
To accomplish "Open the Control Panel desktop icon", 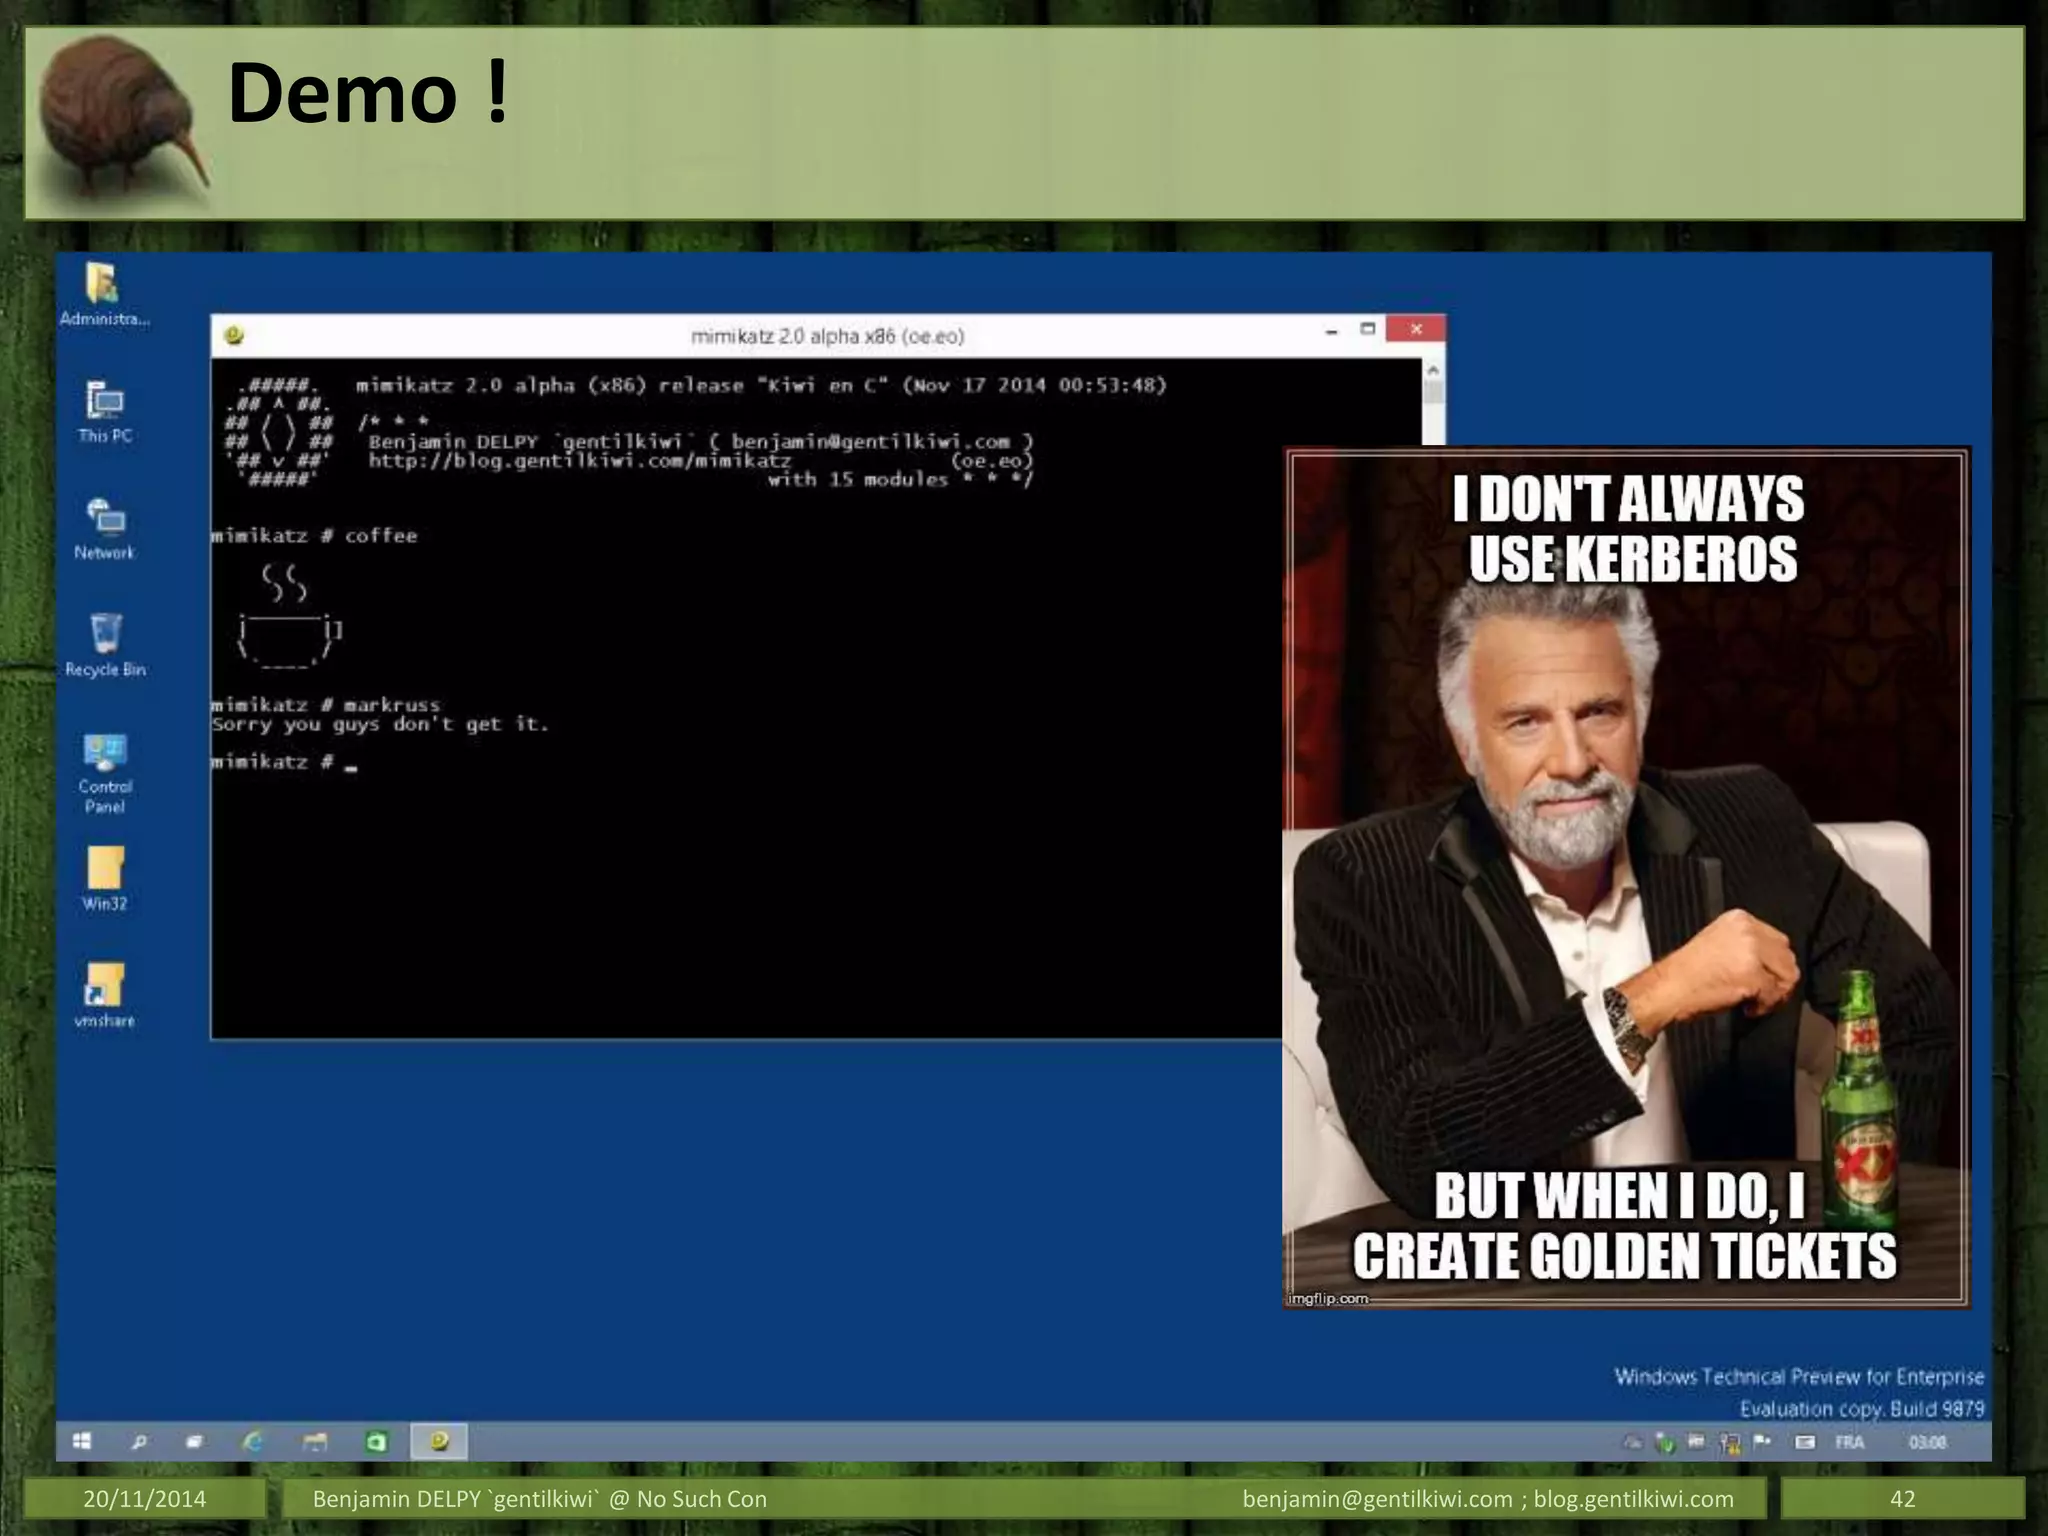I will [x=105, y=774].
